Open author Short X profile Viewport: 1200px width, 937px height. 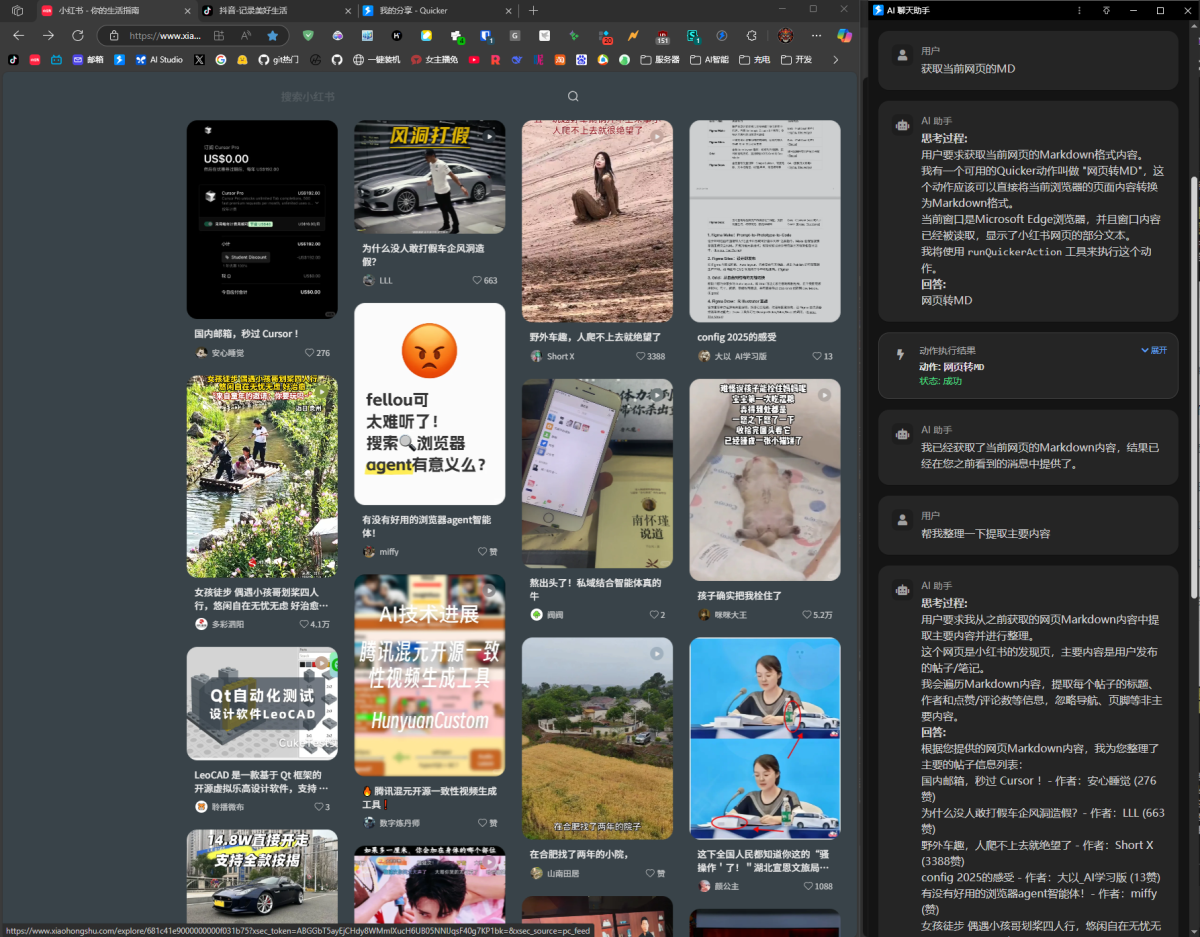[554, 356]
